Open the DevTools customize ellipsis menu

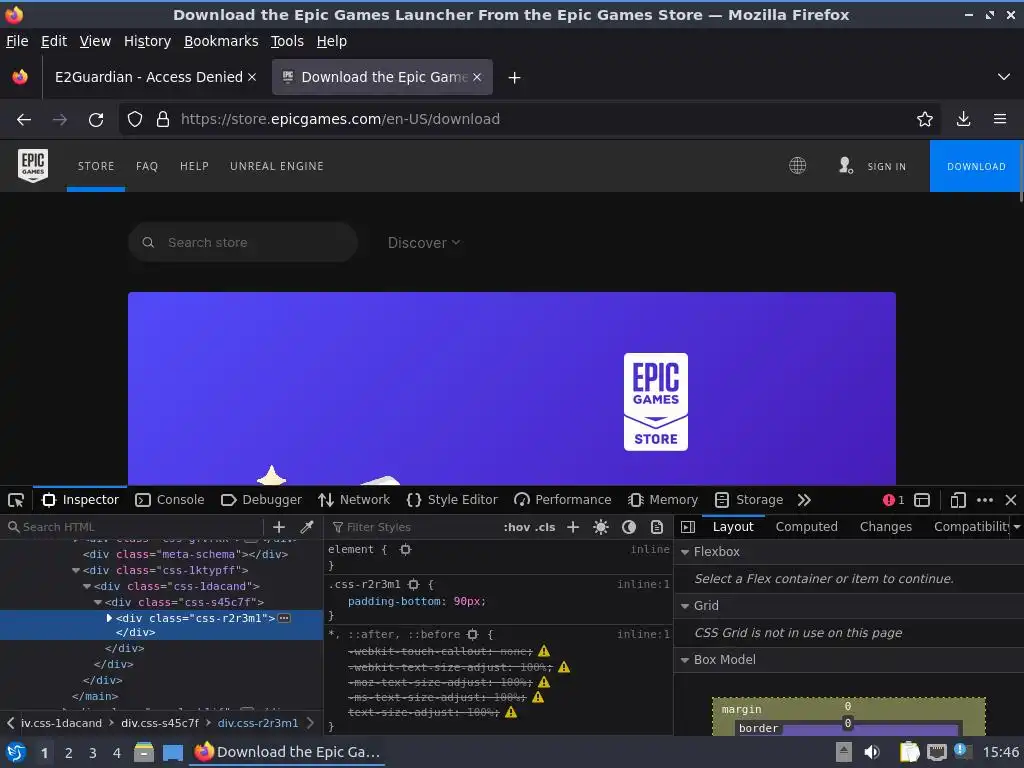tap(985, 500)
